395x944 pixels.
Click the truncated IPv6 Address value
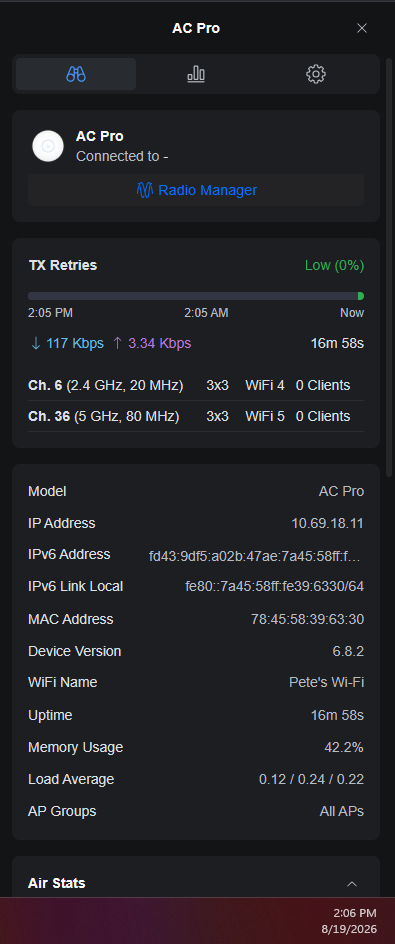click(255, 556)
